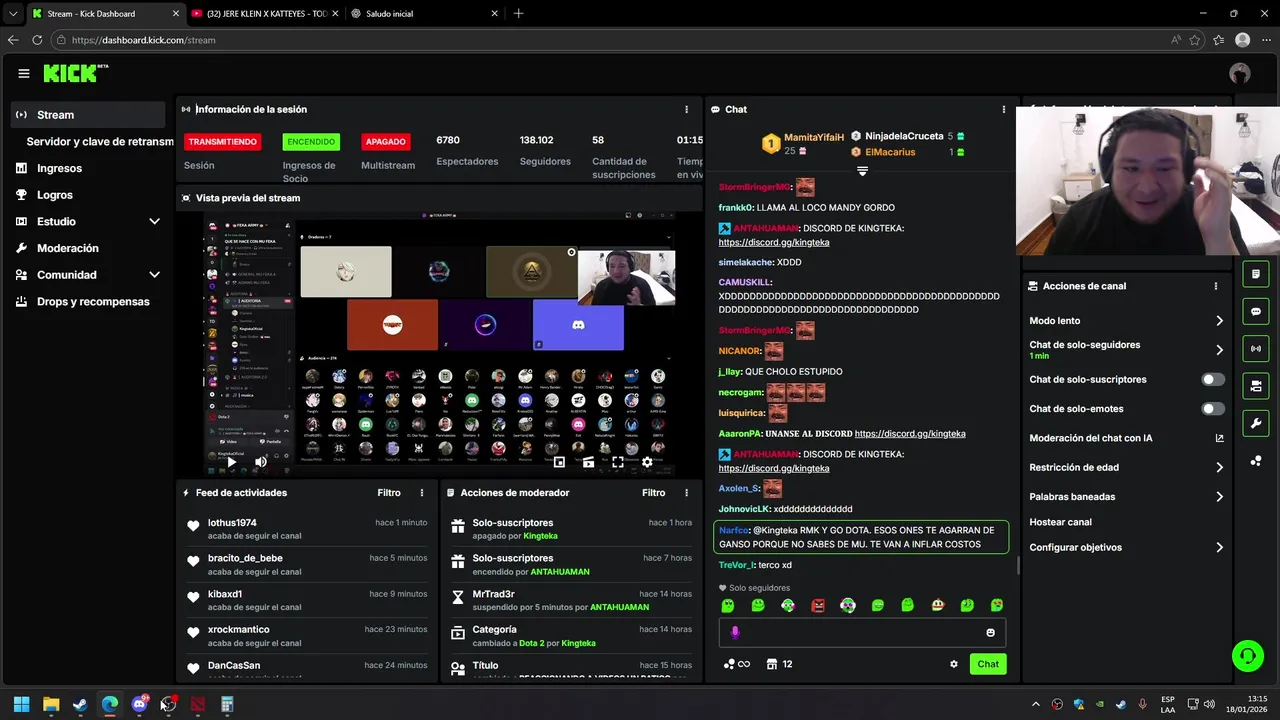1280x720 pixels.
Task: Click the purple microphone icon in chat box
Action: click(735, 632)
